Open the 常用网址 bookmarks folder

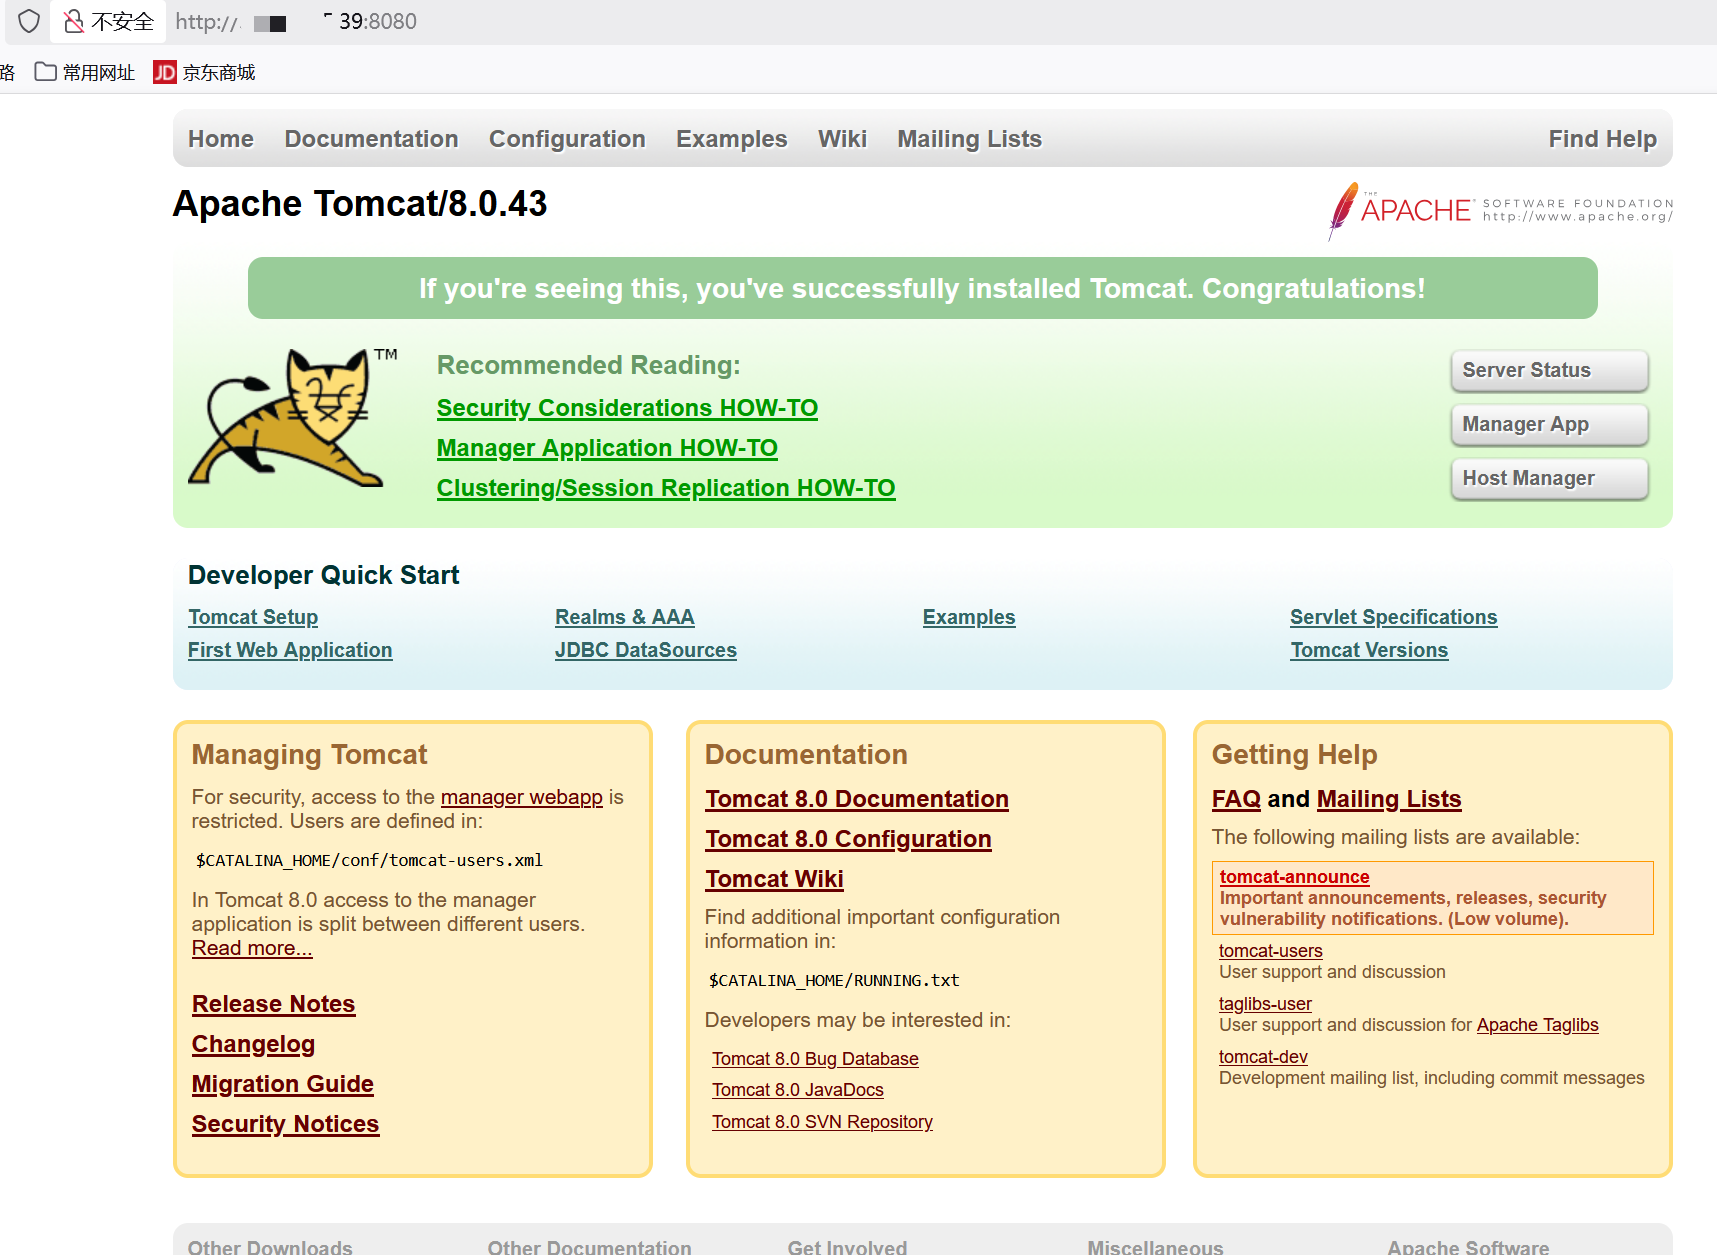tap(85, 72)
